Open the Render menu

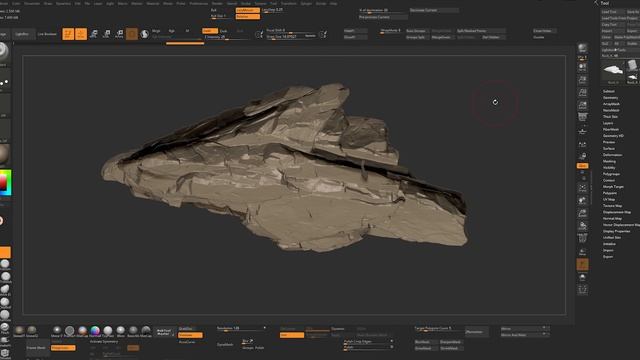[x=217, y=3]
